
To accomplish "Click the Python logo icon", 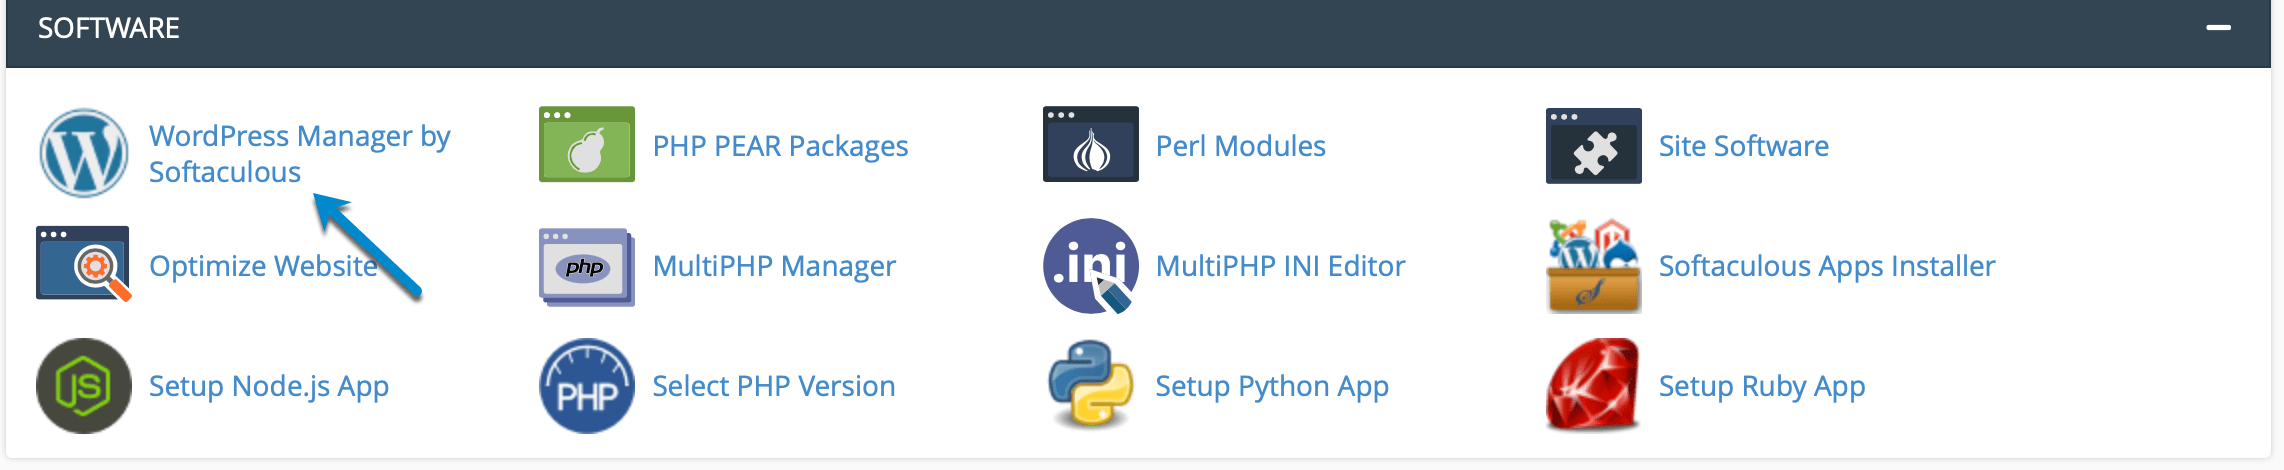I will pyautogui.click(x=1091, y=385).
